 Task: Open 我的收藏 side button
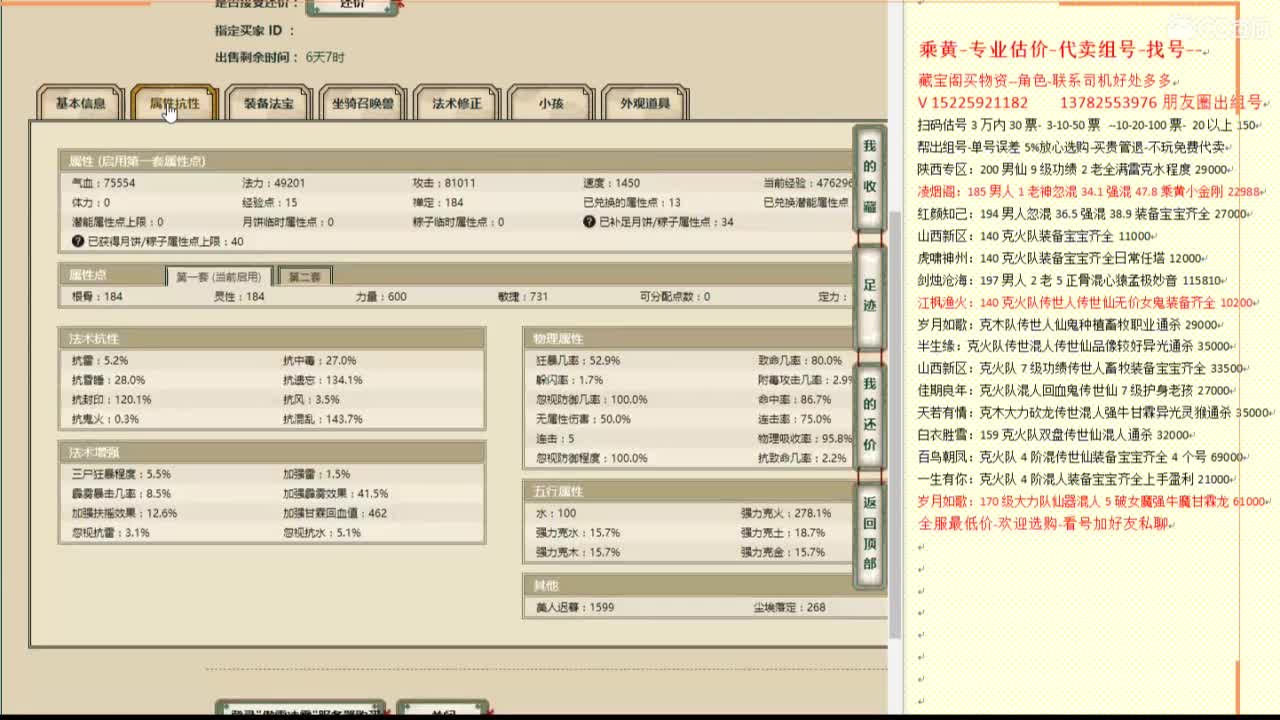tap(869, 177)
